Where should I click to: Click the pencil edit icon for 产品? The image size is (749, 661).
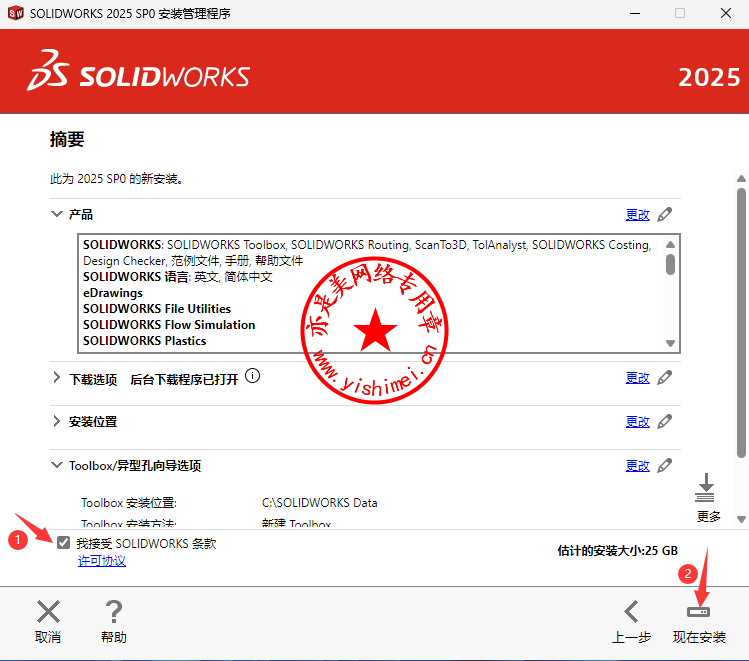click(x=664, y=214)
